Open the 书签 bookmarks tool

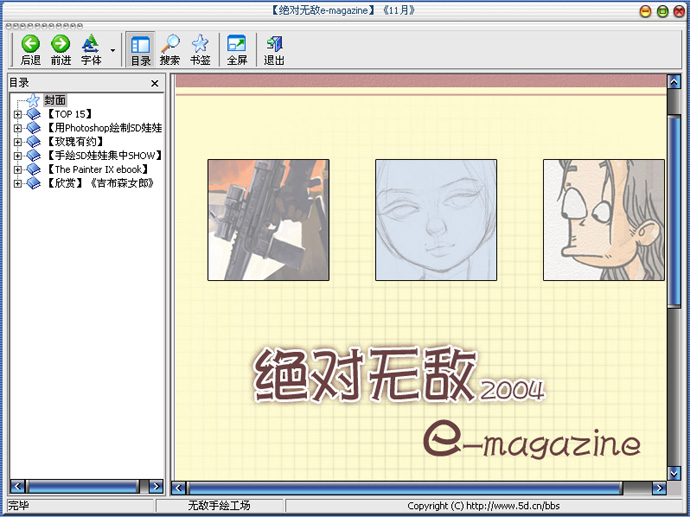pyautogui.click(x=200, y=50)
